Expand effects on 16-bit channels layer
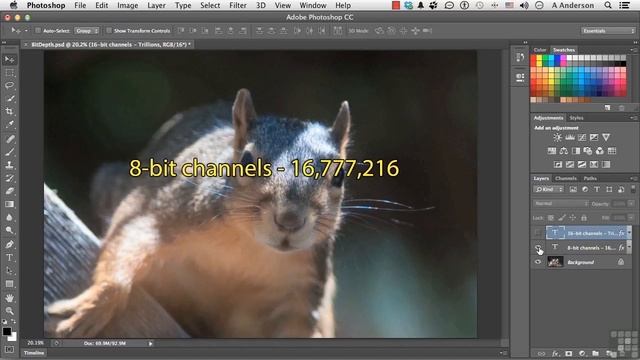This screenshot has width=640, height=360. 629,233
